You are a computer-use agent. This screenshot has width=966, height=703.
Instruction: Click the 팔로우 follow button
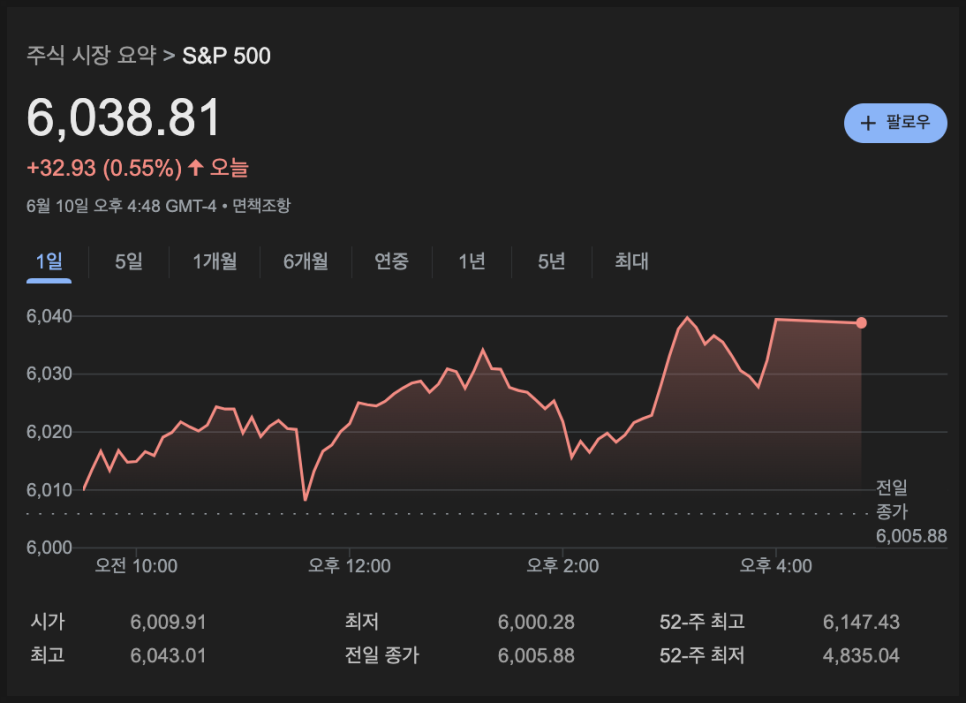point(895,123)
